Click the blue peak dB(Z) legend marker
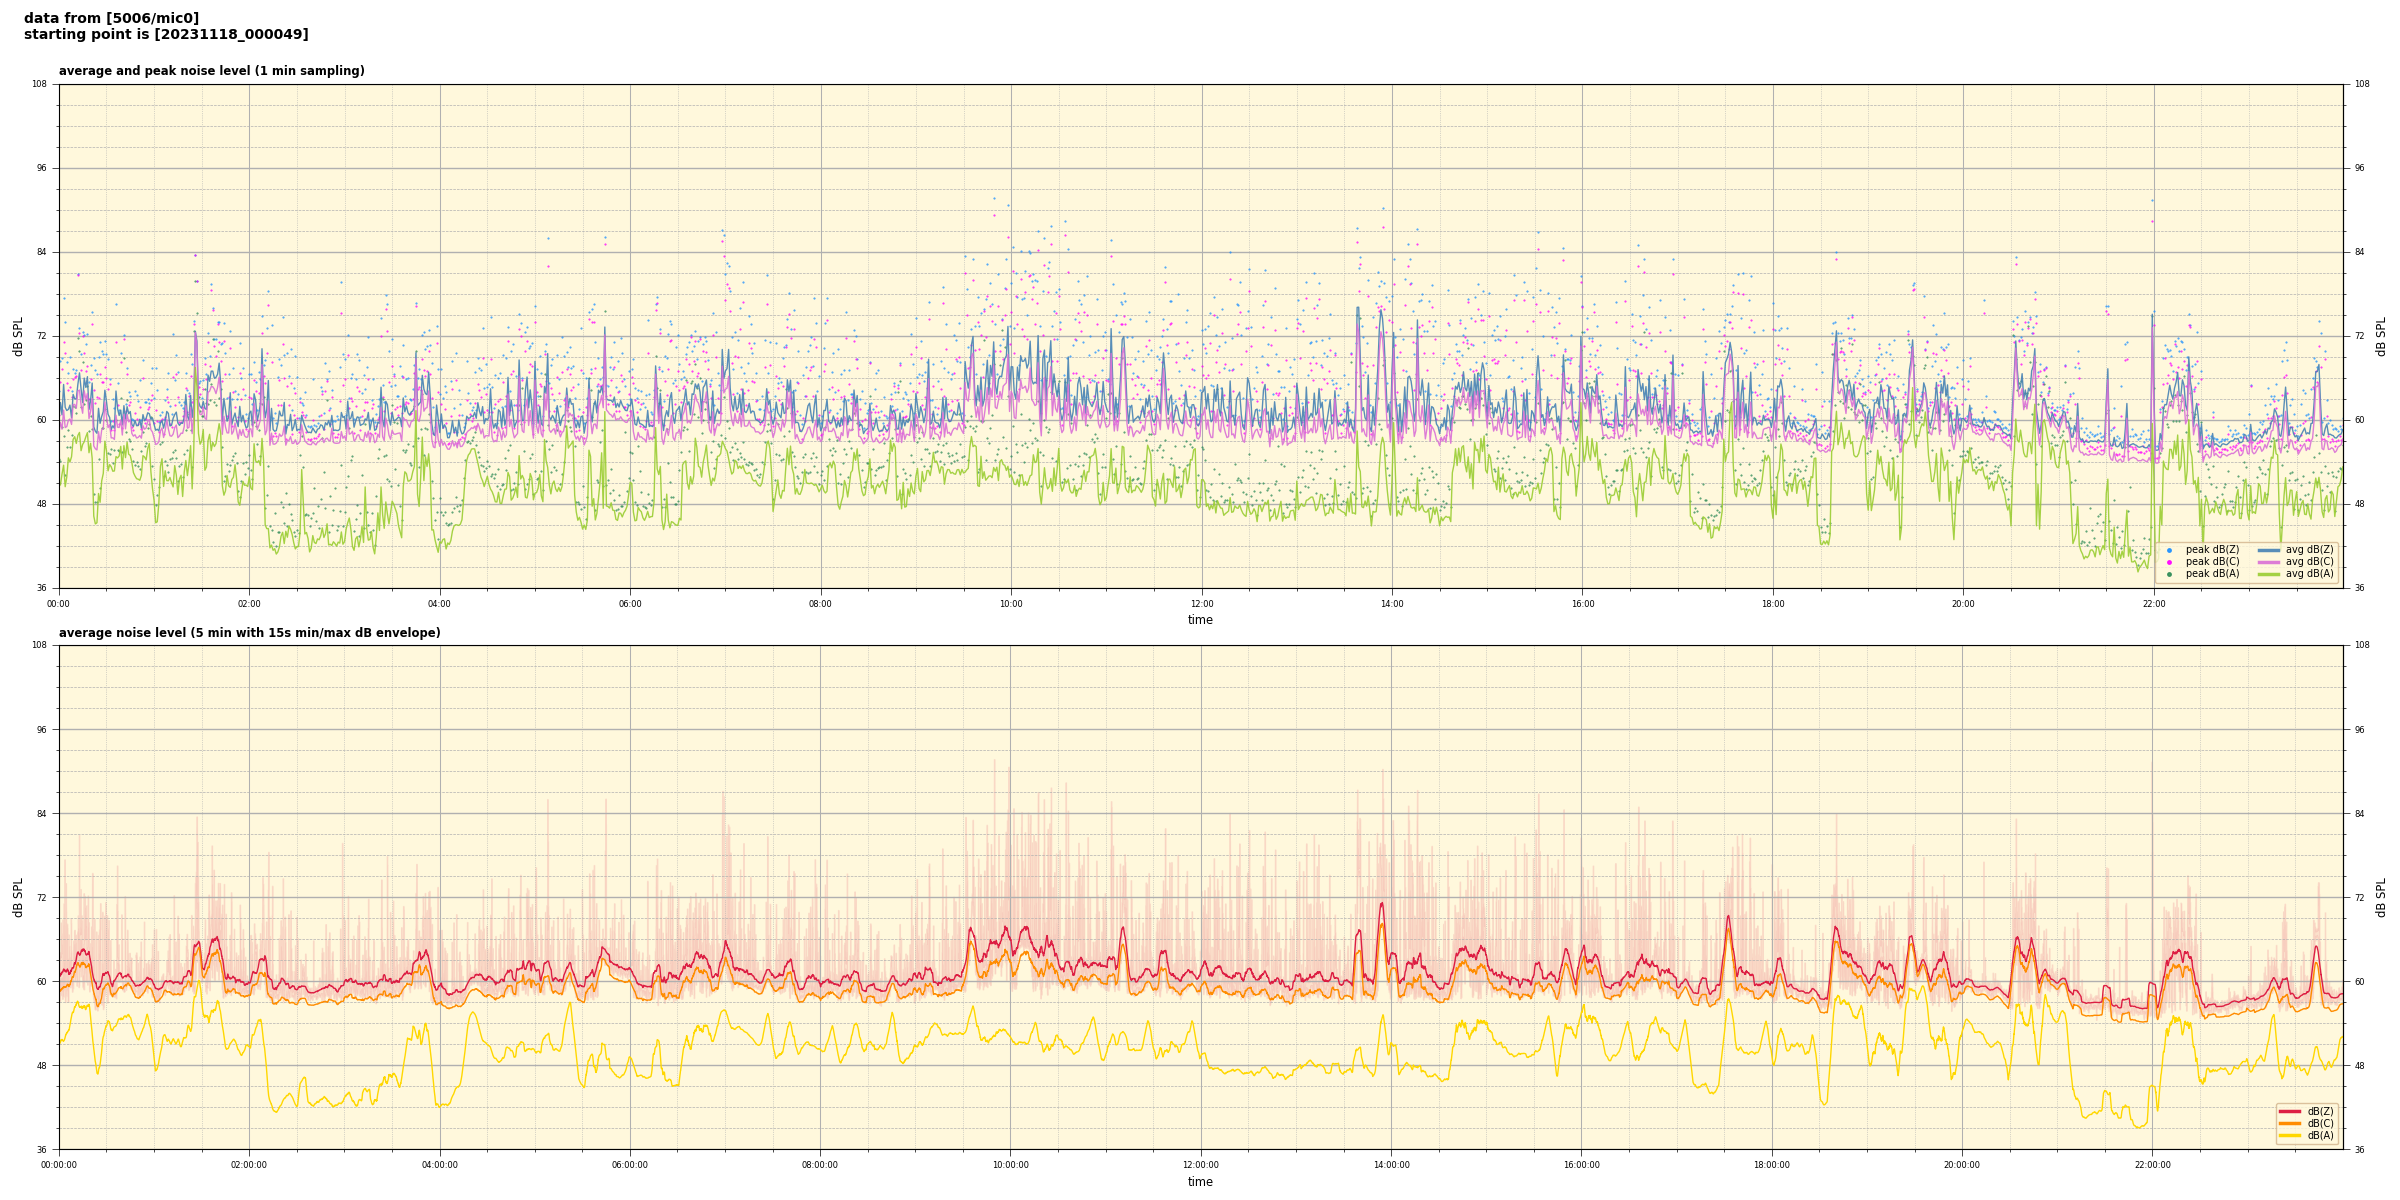The image size is (2400, 1200). [2169, 550]
